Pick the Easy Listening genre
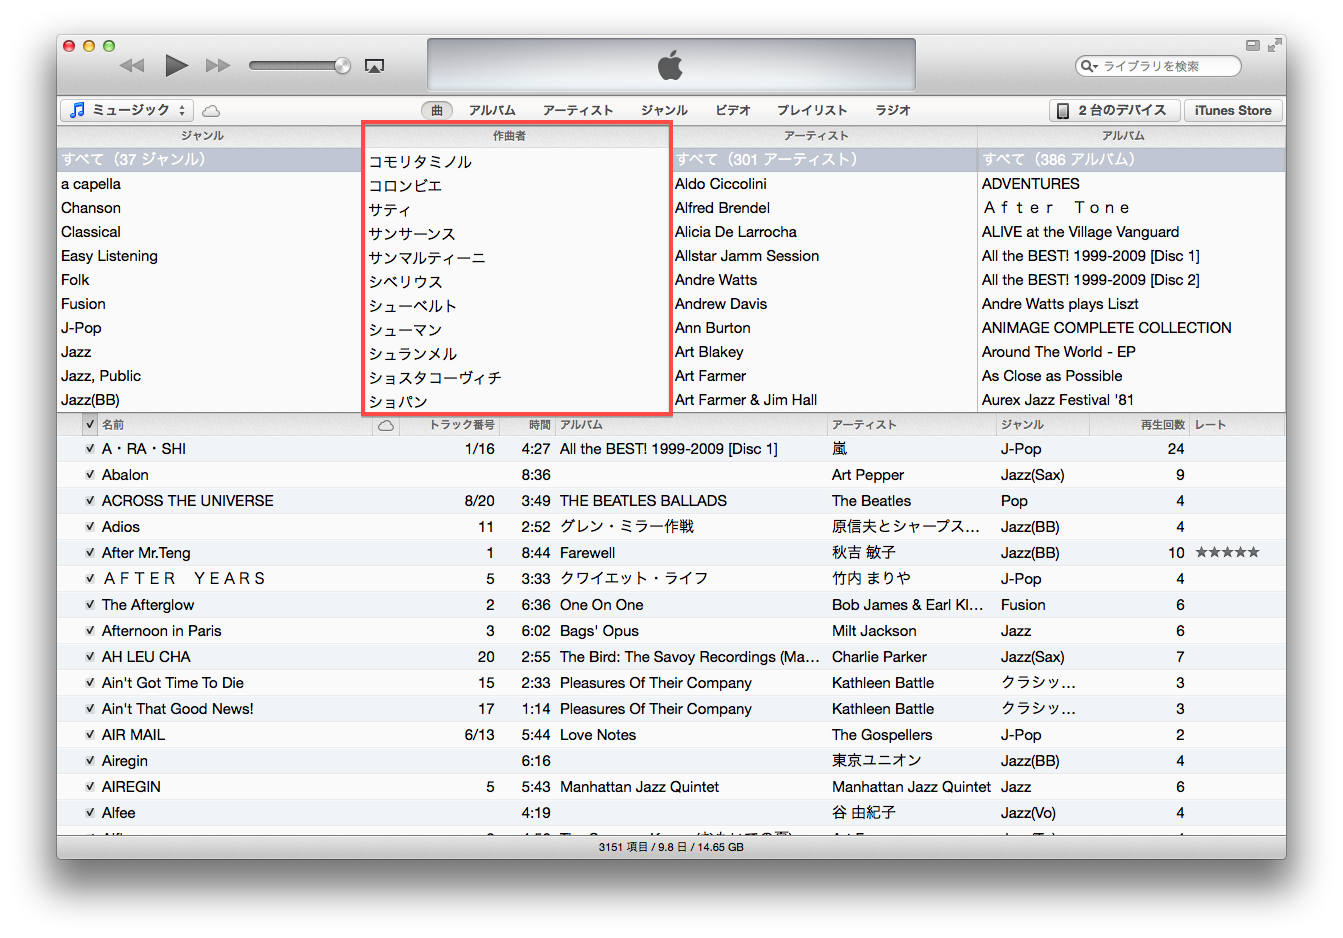 209,256
